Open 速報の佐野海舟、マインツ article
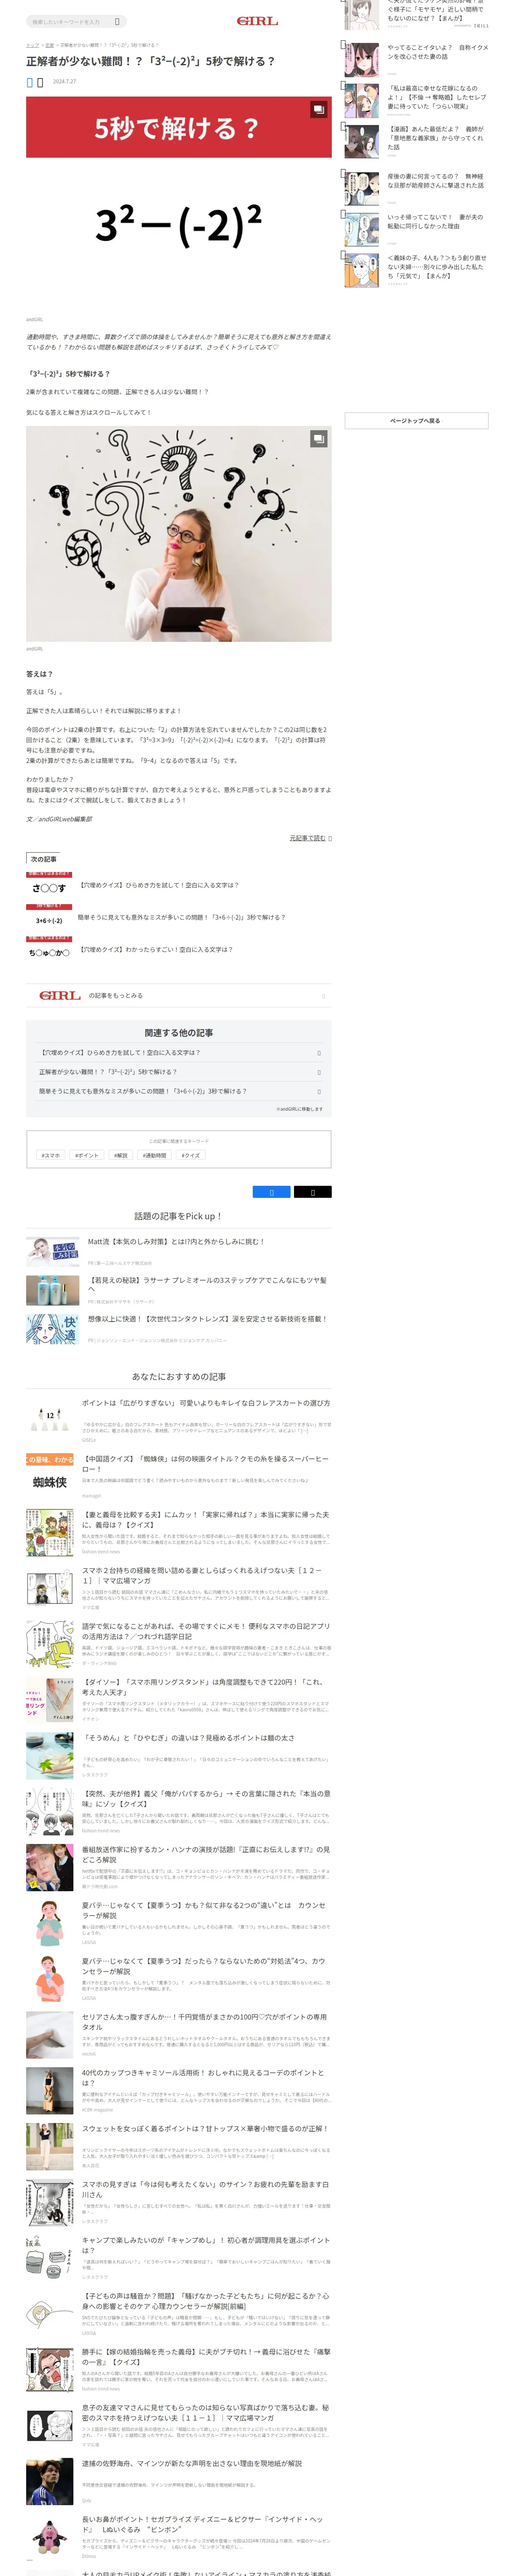This screenshot has height=2576, width=515. coord(191,2463)
